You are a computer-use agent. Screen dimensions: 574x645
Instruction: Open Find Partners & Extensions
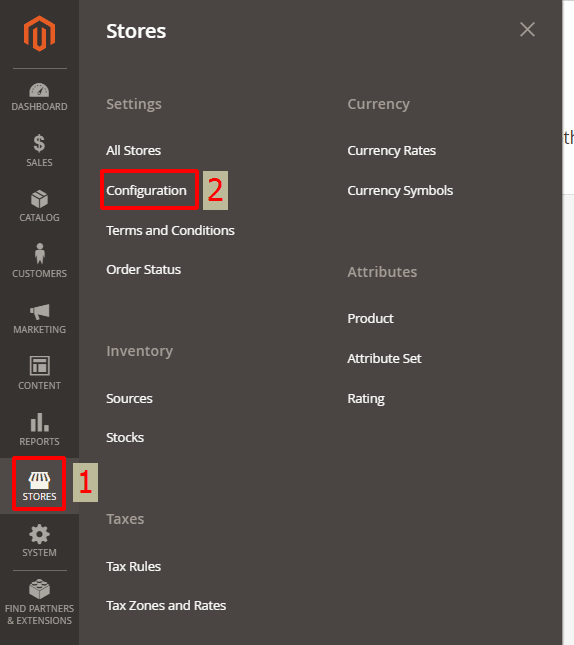coord(40,602)
